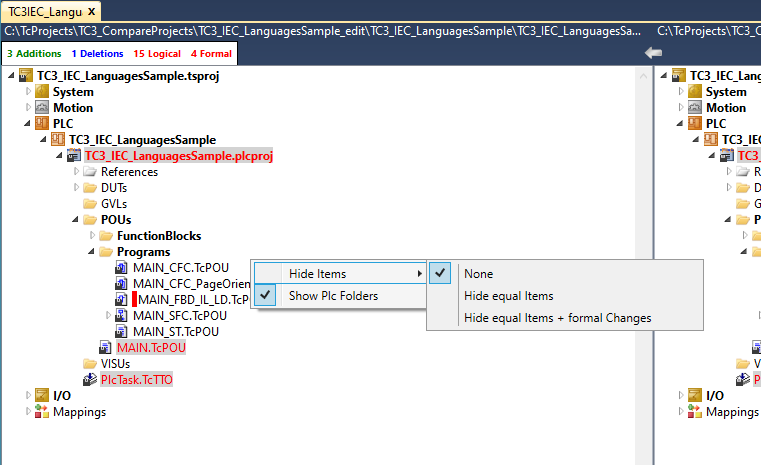The height and width of the screenshot is (465, 761).
Task: Expand the Mappings node in left tree
Action: click(28, 411)
